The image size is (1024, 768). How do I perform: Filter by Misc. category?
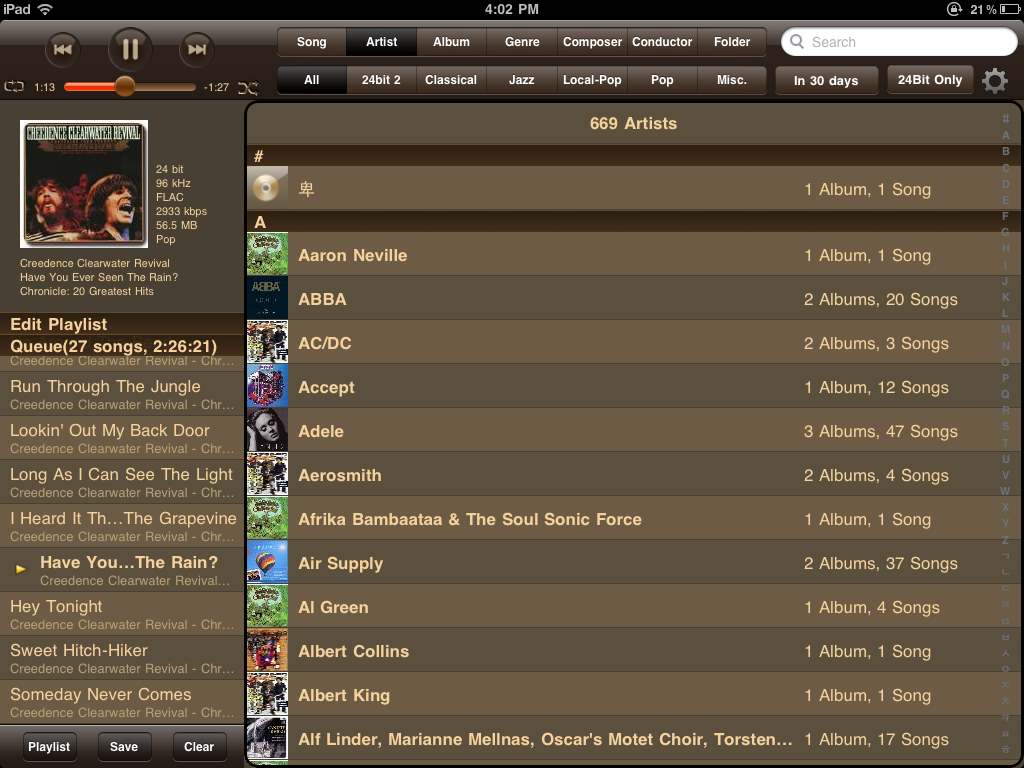tap(732, 80)
